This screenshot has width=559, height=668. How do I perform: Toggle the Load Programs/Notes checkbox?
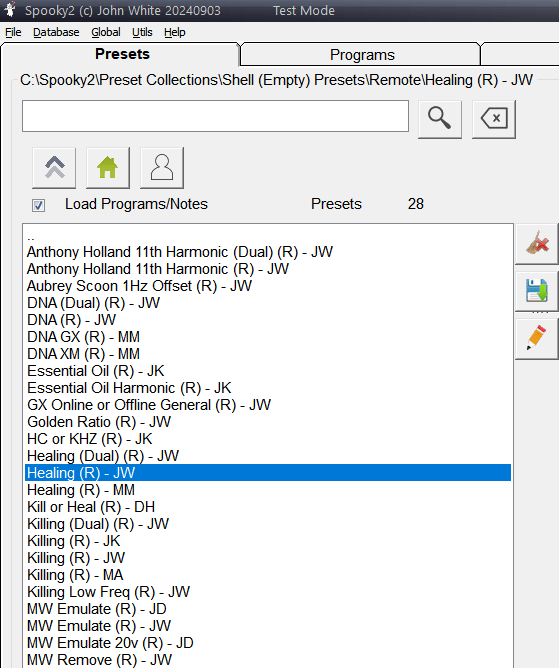[x=38, y=205]
